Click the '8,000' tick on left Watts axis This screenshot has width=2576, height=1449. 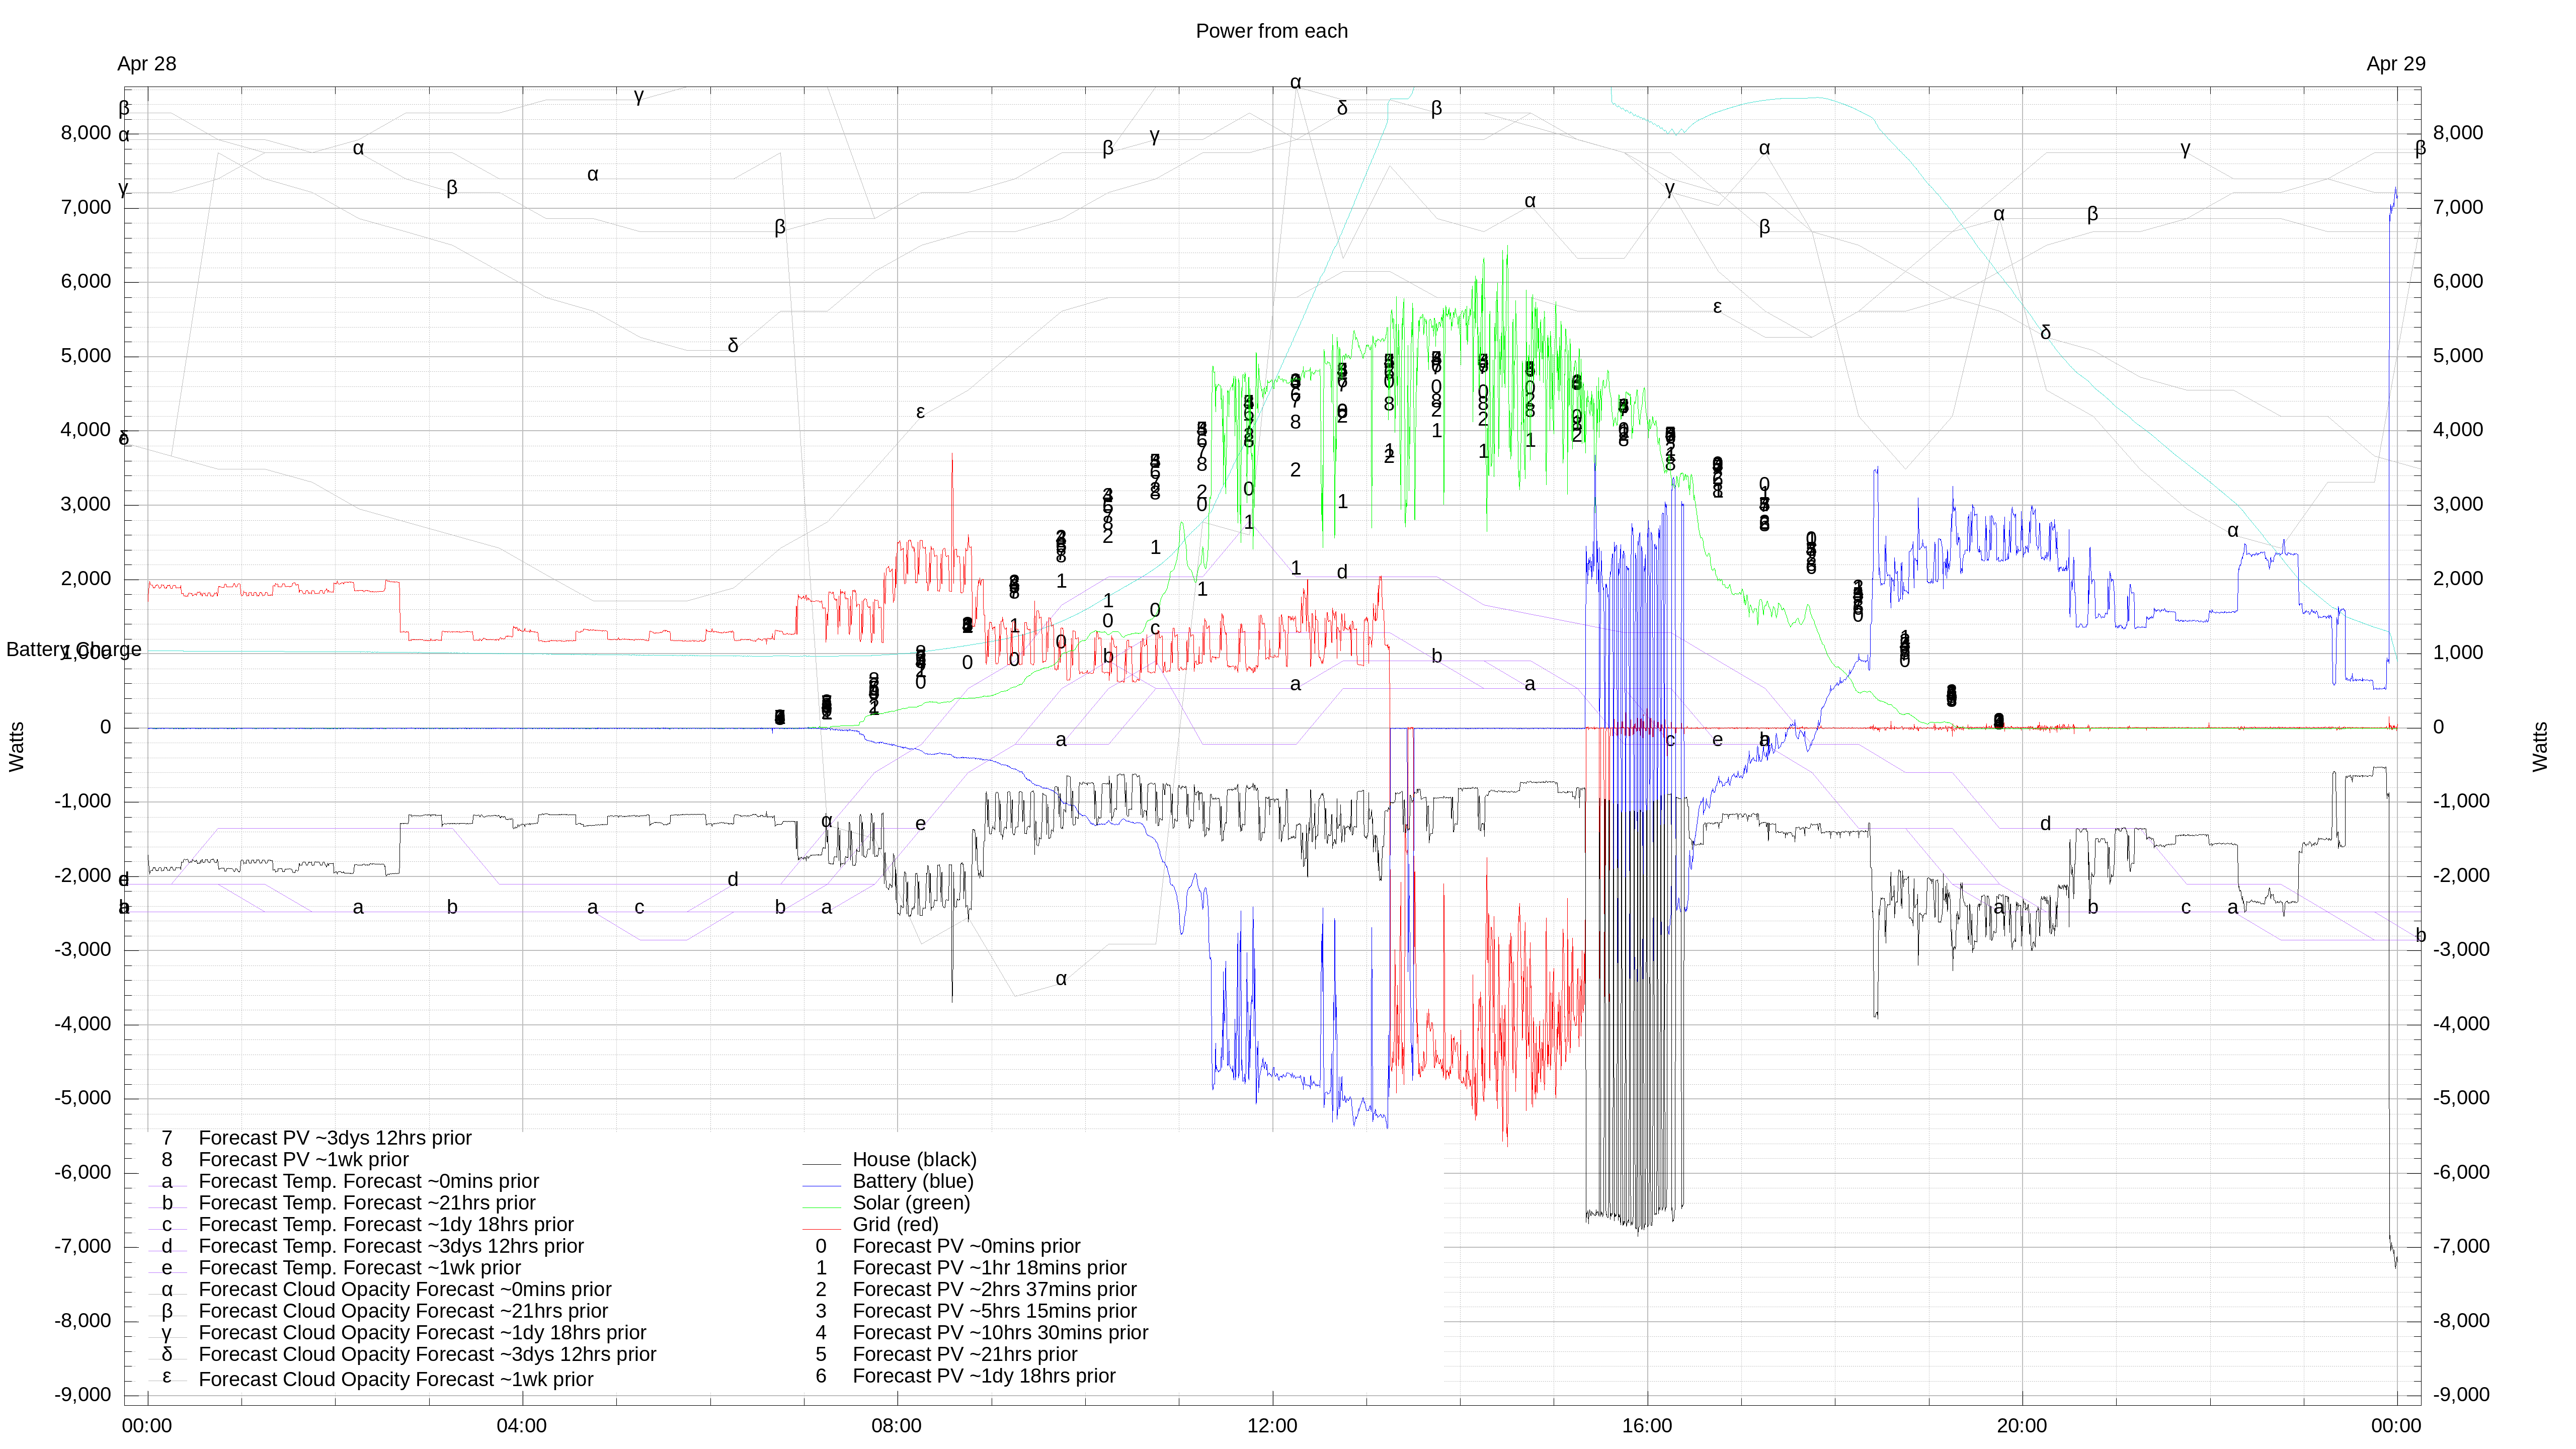86,134
